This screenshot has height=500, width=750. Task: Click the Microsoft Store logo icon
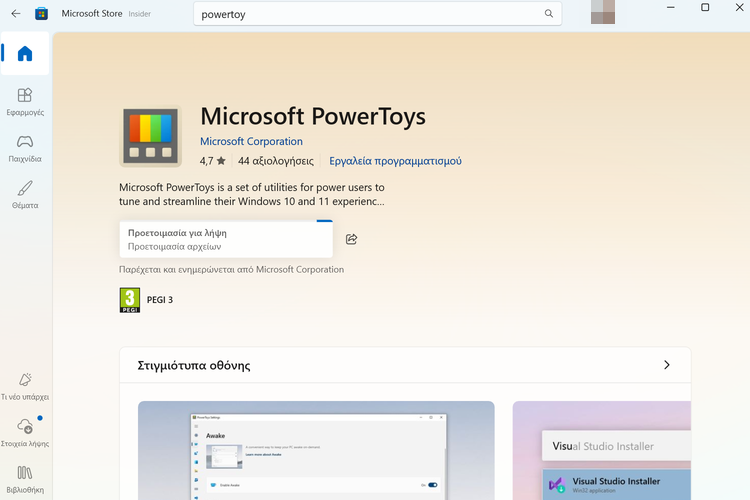[41, 14]
